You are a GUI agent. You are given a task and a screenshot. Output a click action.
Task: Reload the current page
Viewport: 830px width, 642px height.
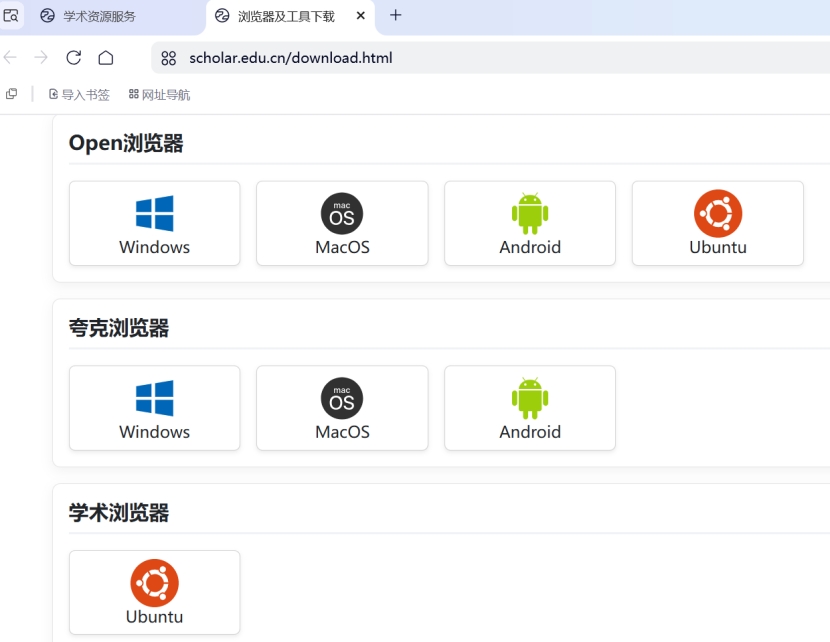coord(74,57)
